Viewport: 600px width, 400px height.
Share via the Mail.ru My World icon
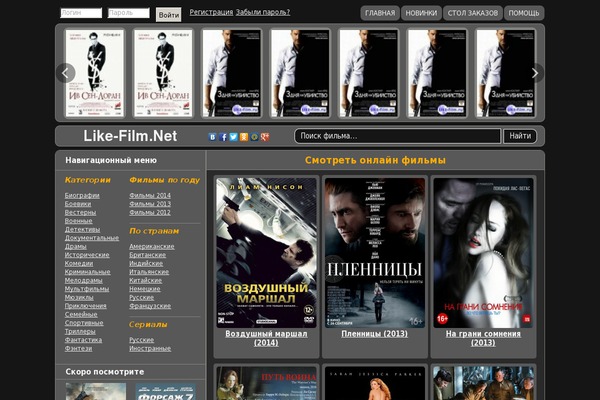254,137
